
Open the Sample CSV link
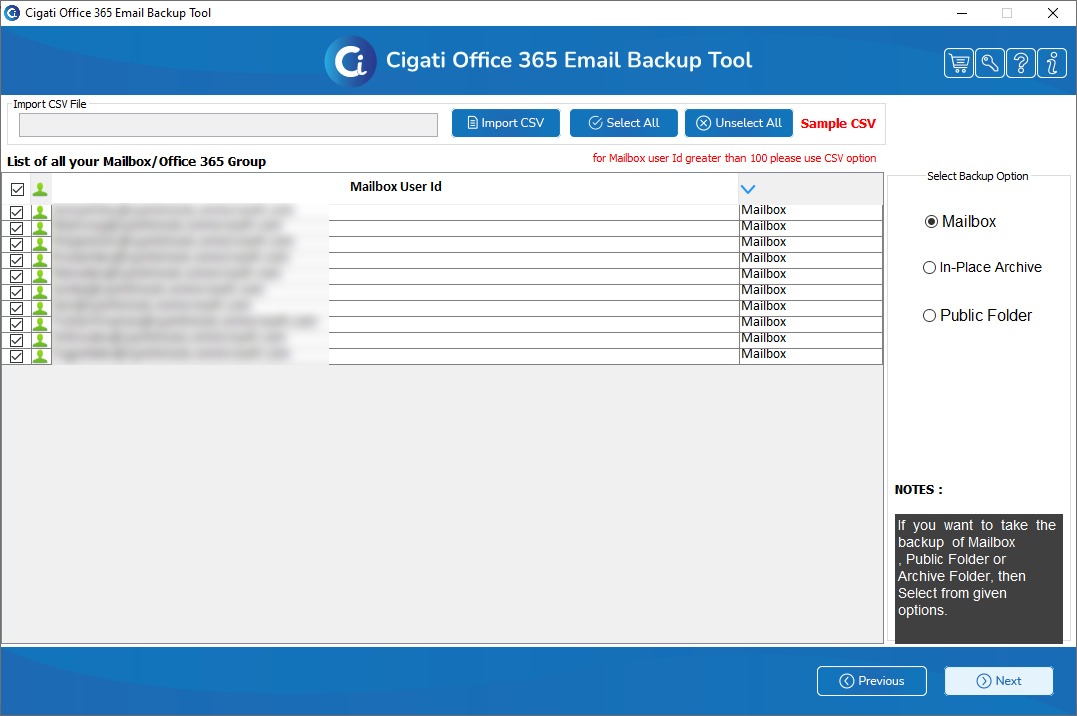point(838,124)
